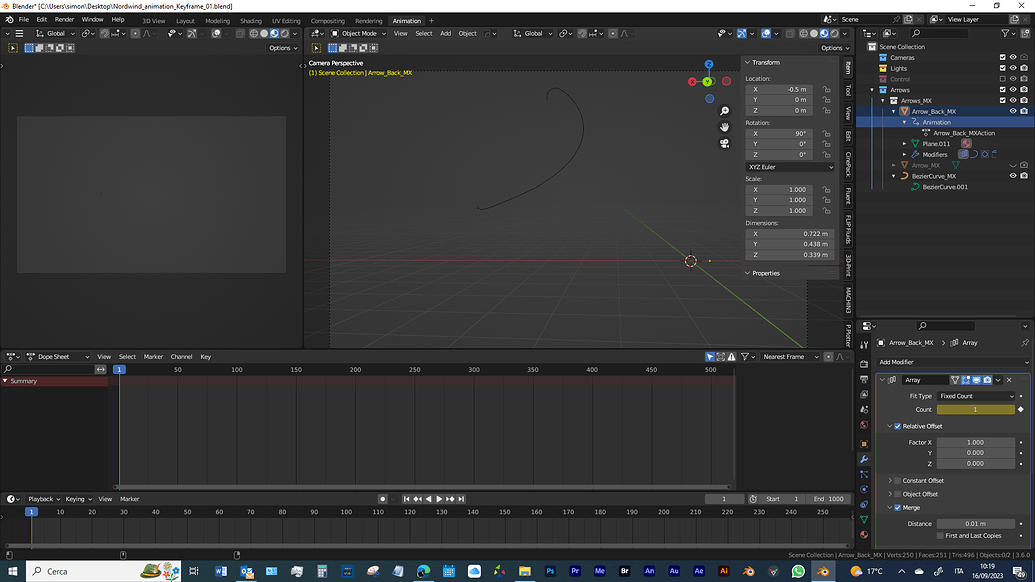Click the viewport pan hand gizmo
Image resolution: width=1035 pixels, height=582 pixels.
pyautogui.click(x=724, y=127)
